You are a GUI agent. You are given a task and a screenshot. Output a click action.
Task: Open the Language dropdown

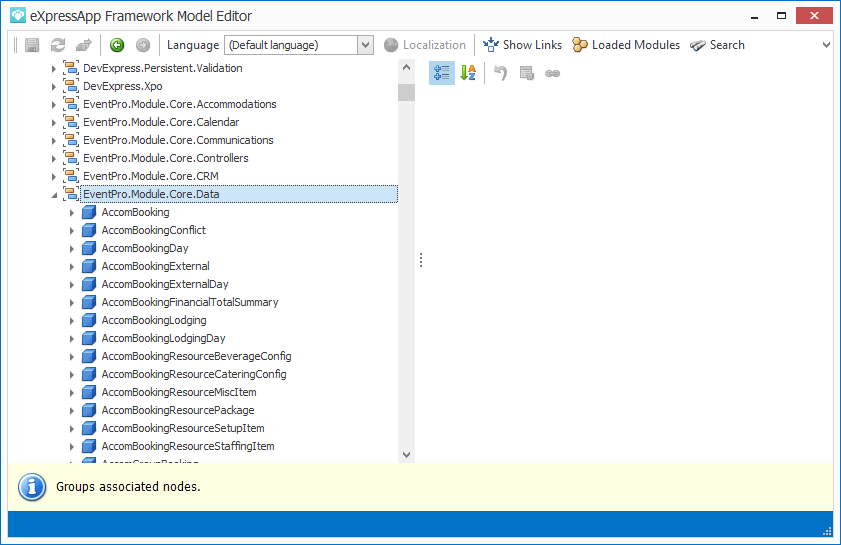[x=365, y=45]
